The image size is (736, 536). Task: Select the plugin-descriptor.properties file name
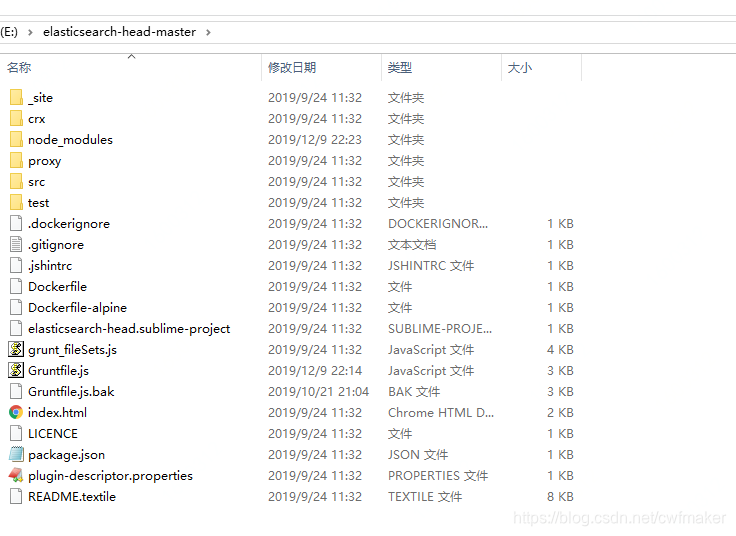pos(110,476)
